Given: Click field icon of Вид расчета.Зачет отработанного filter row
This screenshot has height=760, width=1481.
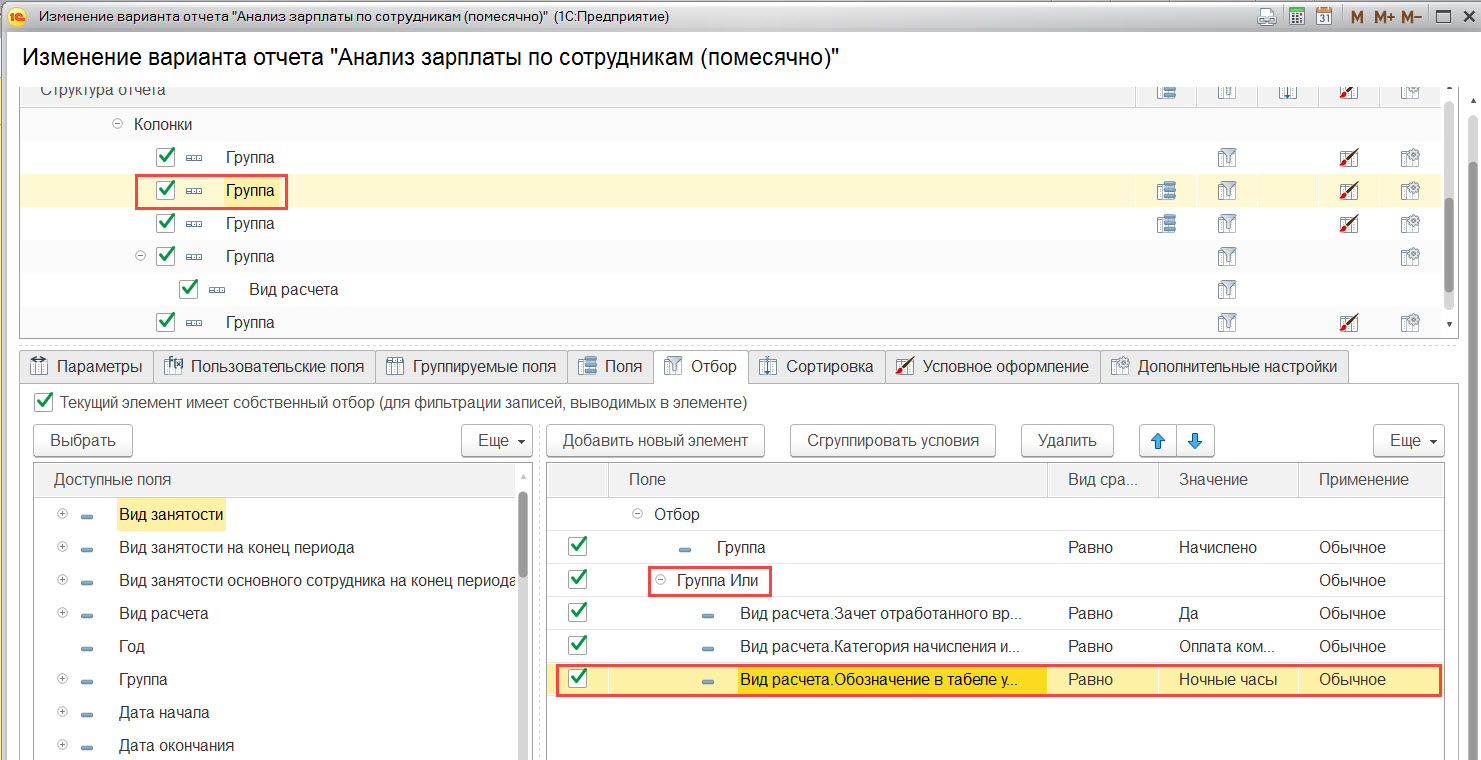Looking at the screenshot, I should click(708, 614).
